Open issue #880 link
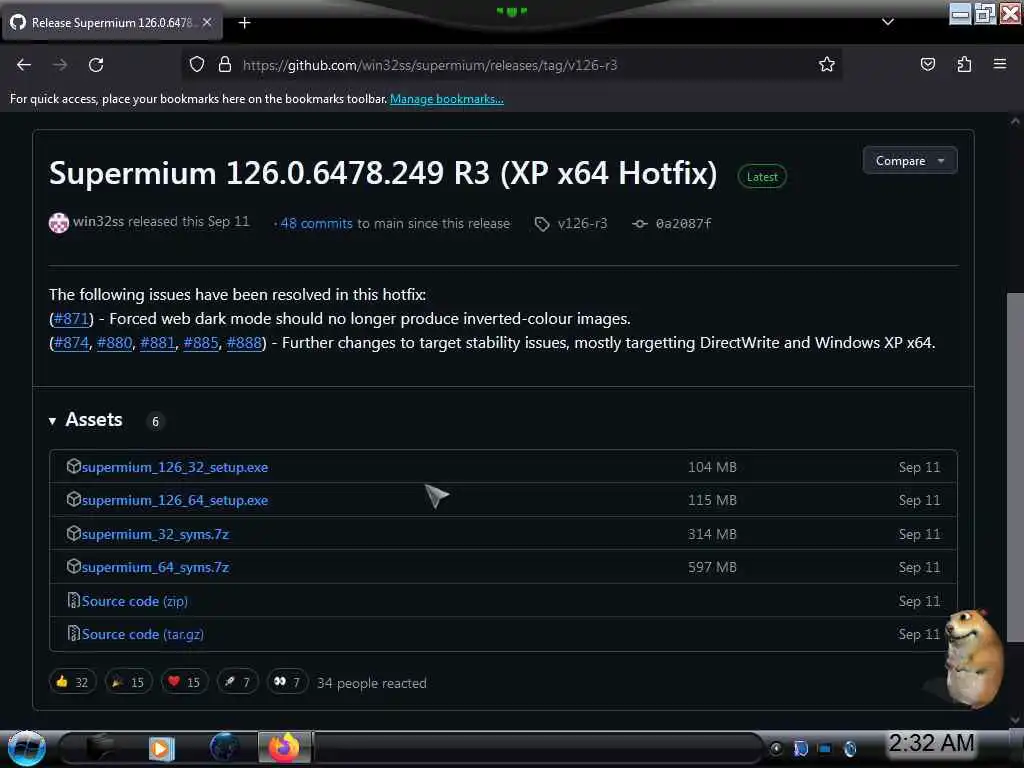 [114, 343]
